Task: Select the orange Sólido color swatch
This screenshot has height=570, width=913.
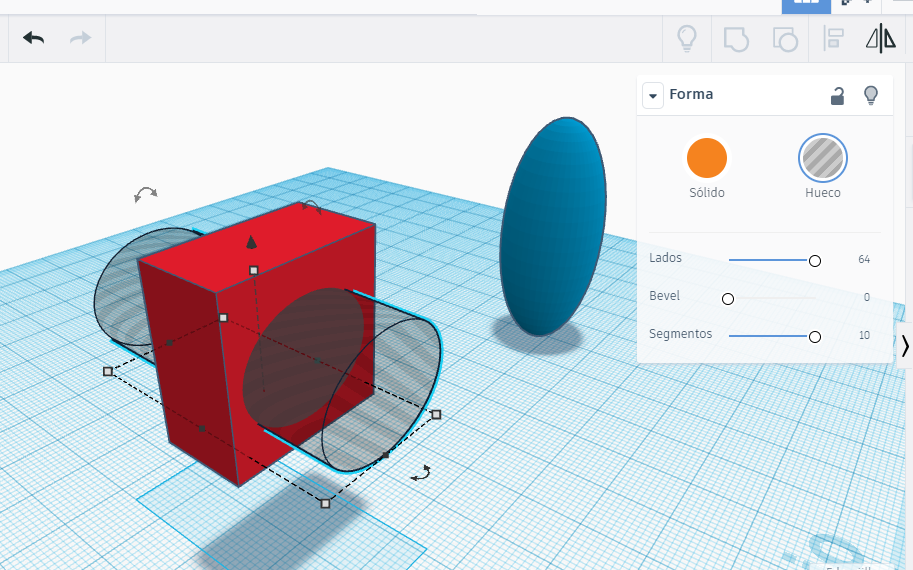Action: [x=707, y=158]
